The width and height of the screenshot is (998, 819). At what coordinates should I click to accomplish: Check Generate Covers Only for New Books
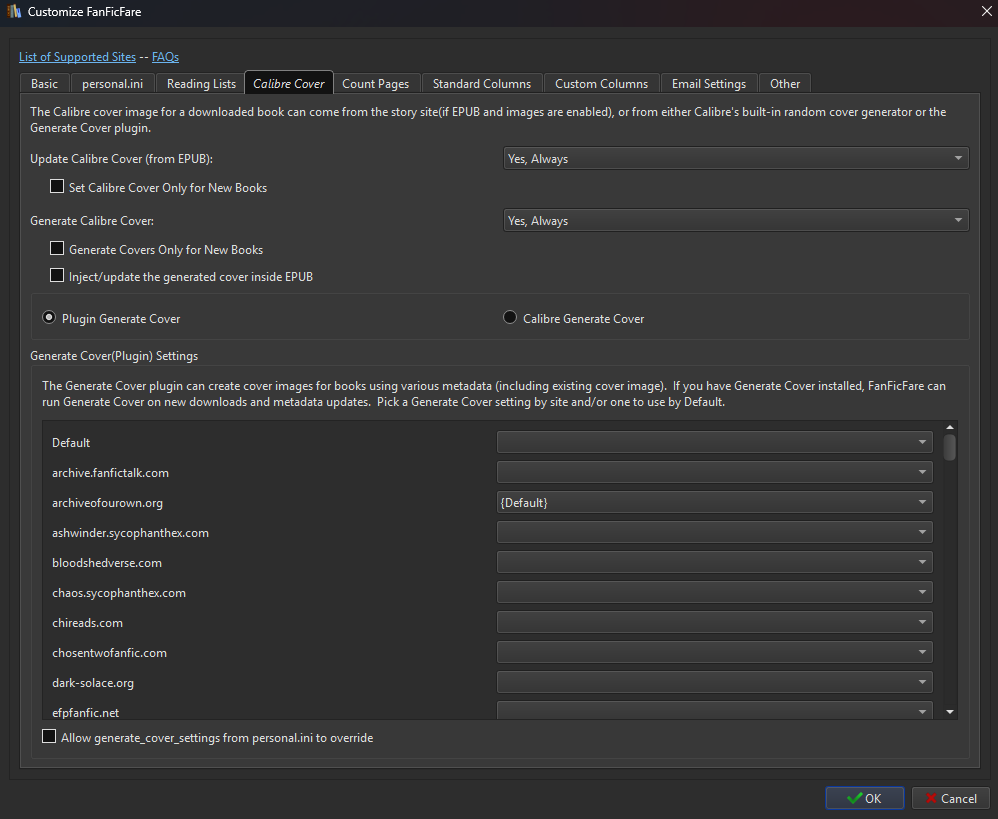(57, 249)
